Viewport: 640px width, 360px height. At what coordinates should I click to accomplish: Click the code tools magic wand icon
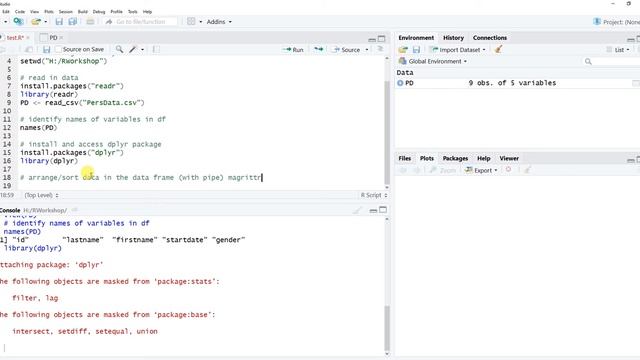pyautogui.click(x=133, y=49)
